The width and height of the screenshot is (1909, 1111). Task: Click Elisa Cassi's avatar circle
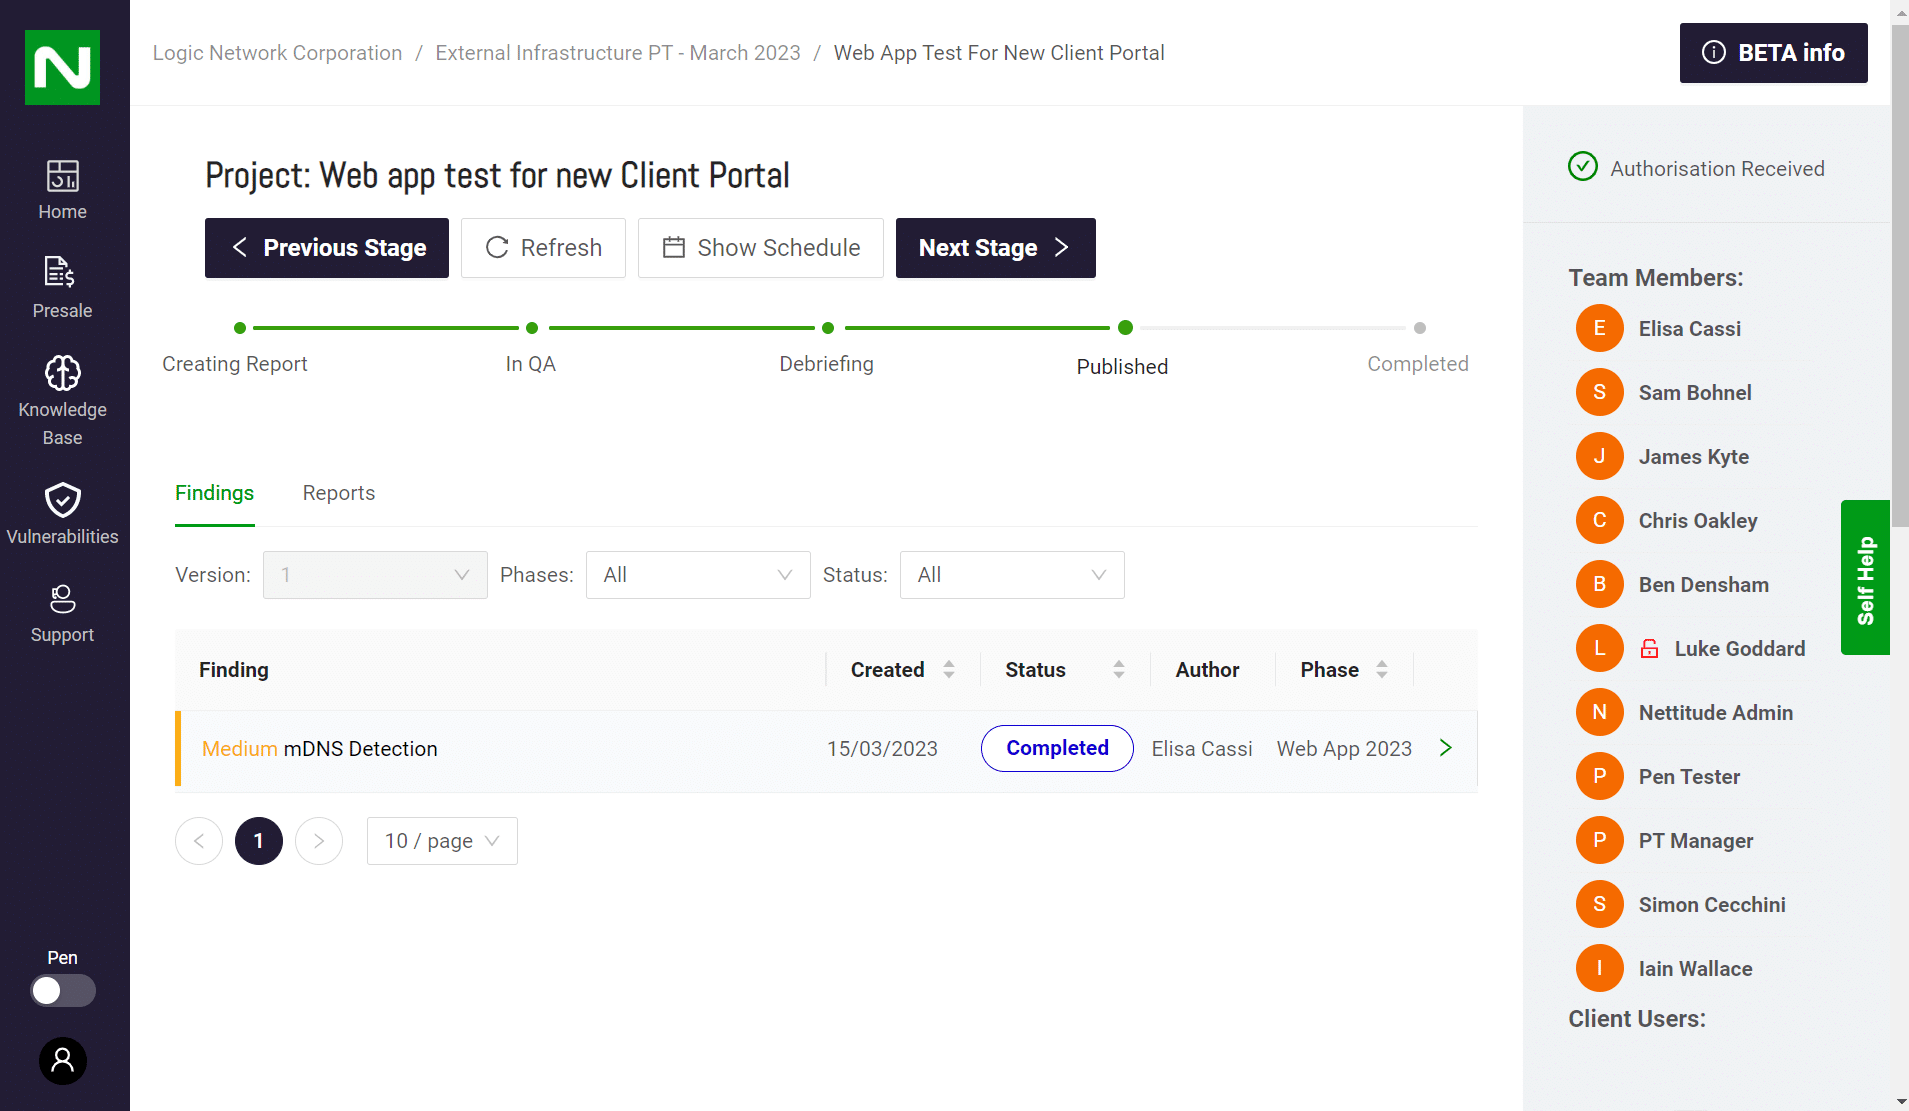coord(1599,328)
